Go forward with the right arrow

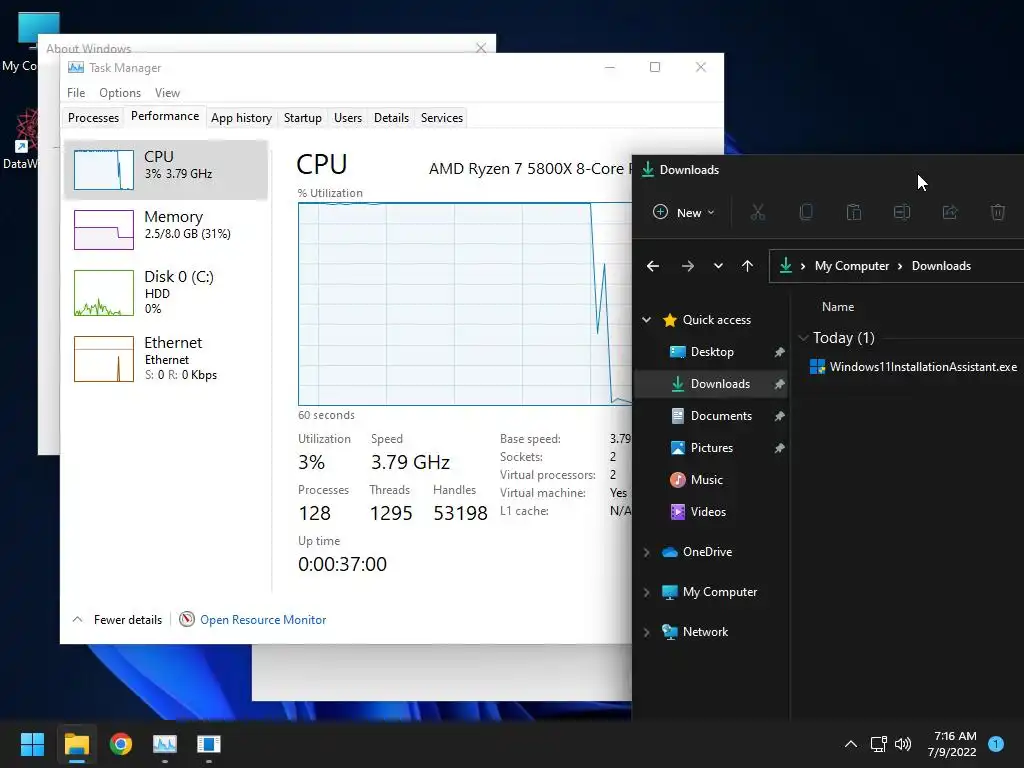coord(688,266)
